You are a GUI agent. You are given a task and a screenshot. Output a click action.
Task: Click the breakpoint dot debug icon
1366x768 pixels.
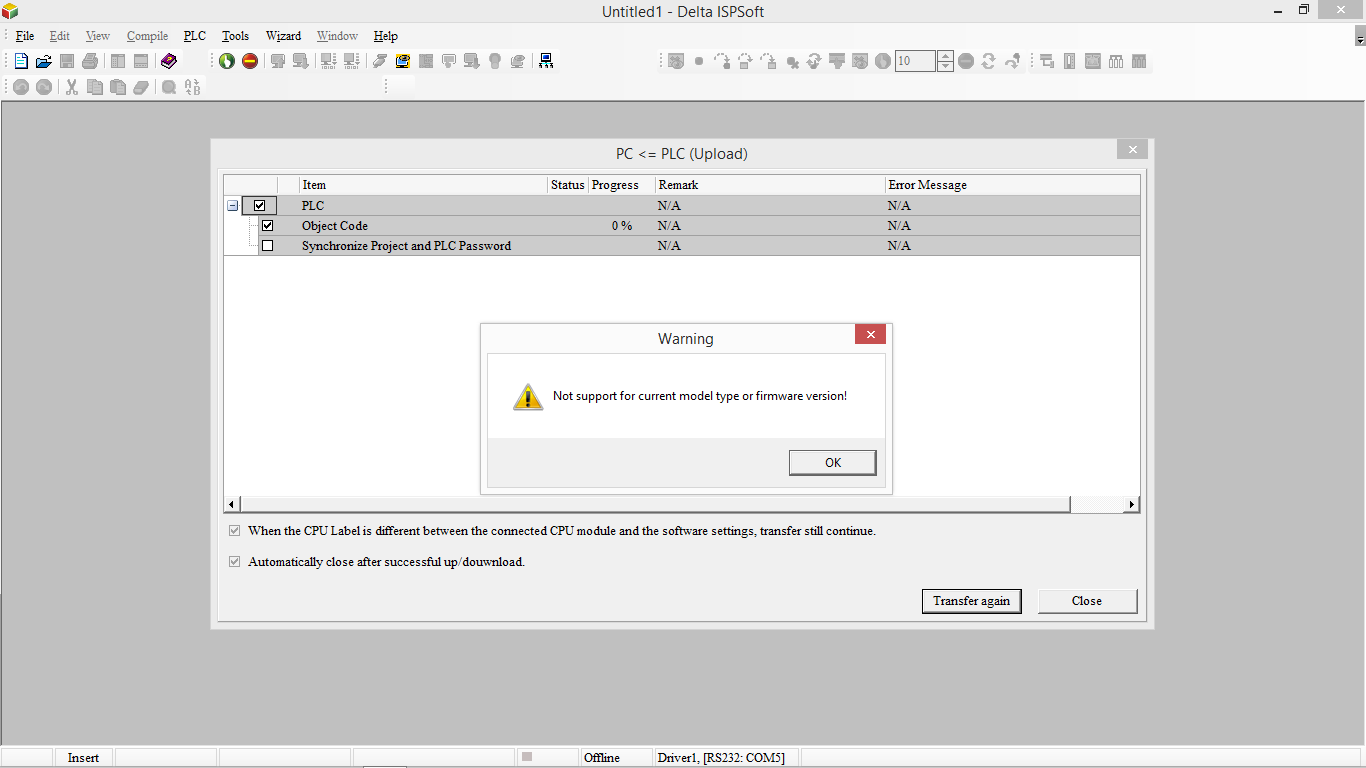699,61
